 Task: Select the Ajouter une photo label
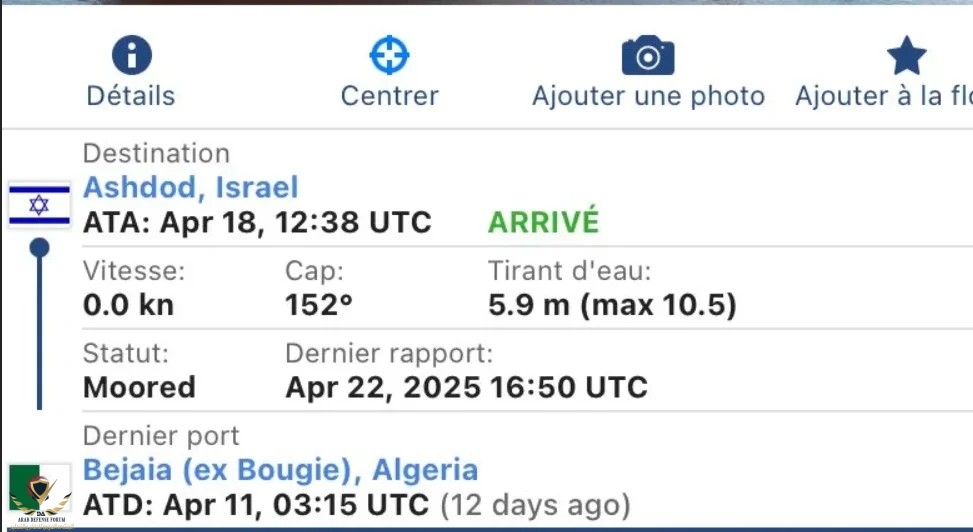(648, 96)
